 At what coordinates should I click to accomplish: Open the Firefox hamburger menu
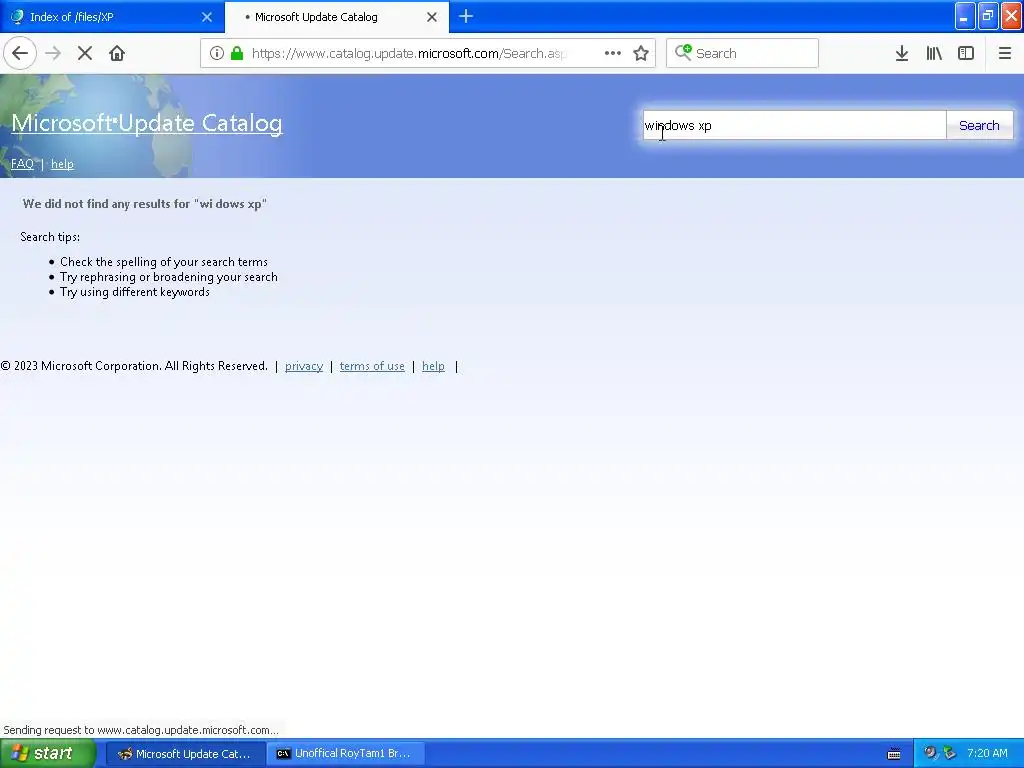(1005, 53)
